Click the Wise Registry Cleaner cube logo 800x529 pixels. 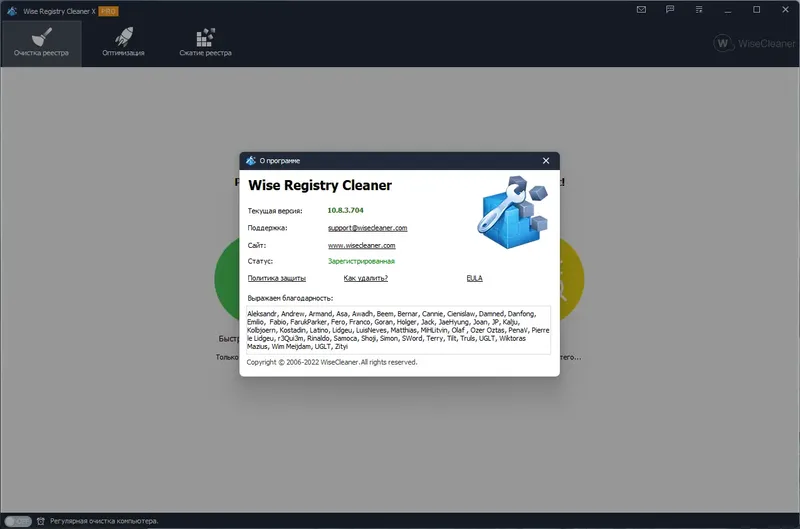(513, 212)
